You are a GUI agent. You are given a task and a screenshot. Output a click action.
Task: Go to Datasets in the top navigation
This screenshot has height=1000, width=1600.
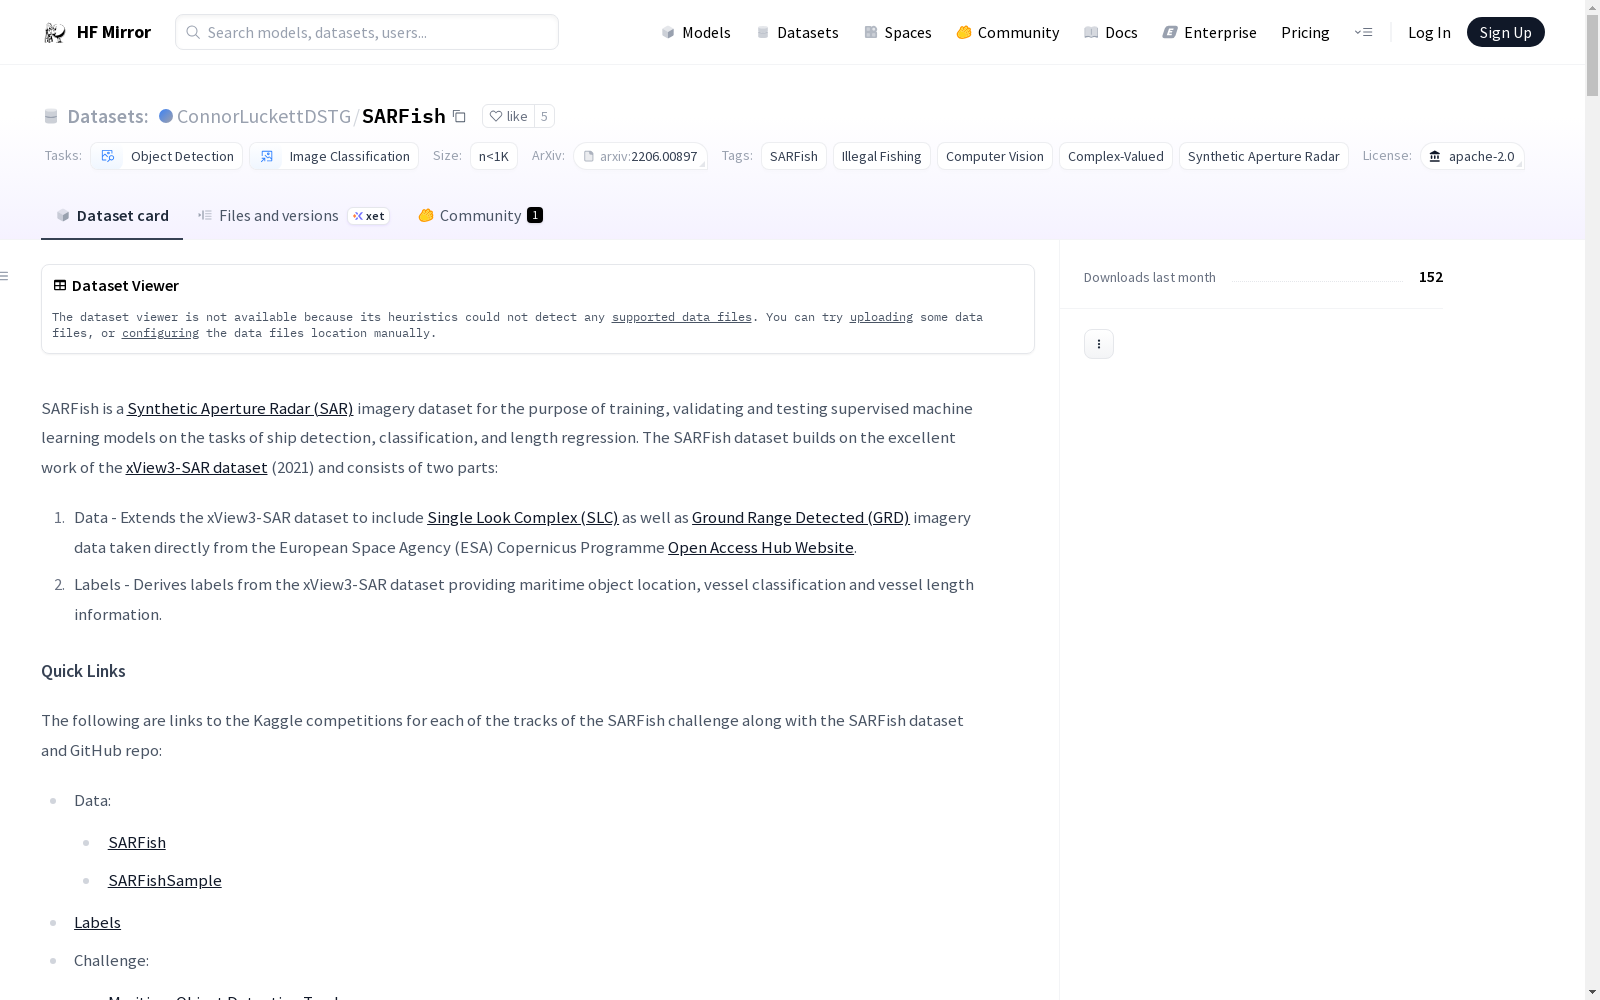pos(797,33)
